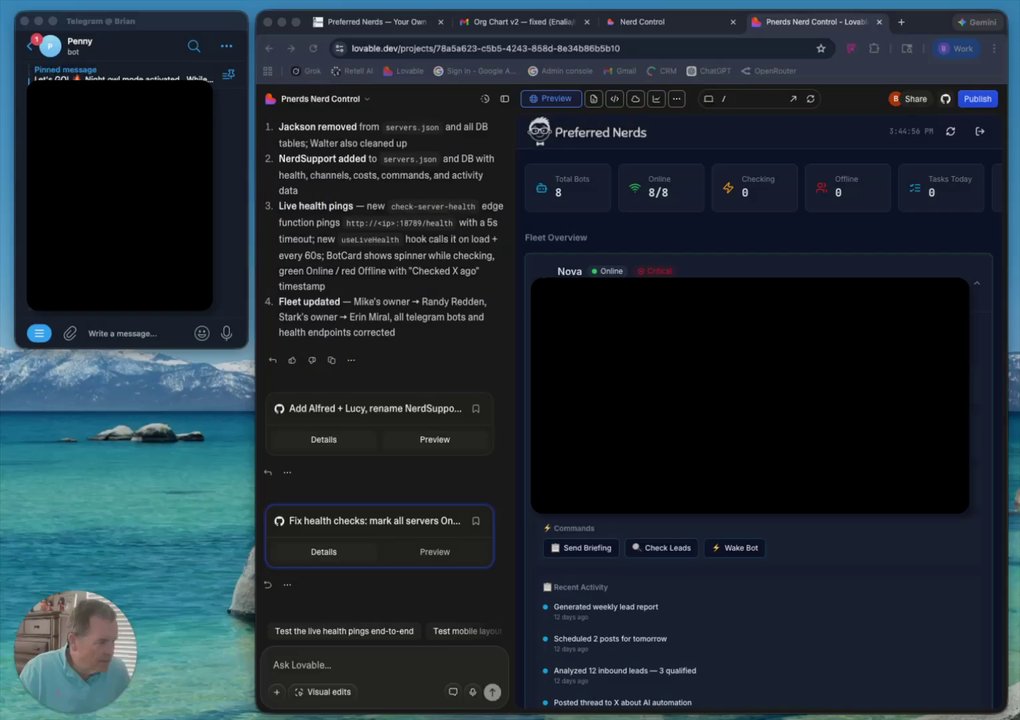Record voice message in Telegram

(226, 334)
